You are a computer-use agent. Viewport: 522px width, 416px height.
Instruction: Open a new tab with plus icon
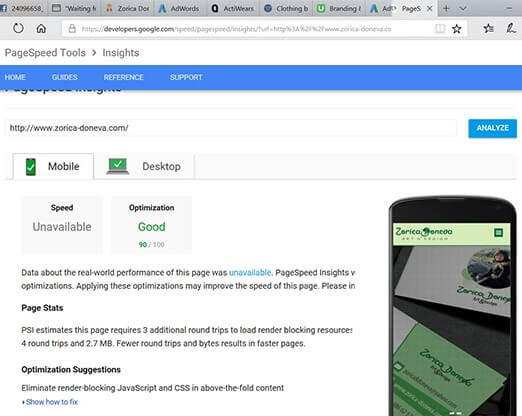446,8
